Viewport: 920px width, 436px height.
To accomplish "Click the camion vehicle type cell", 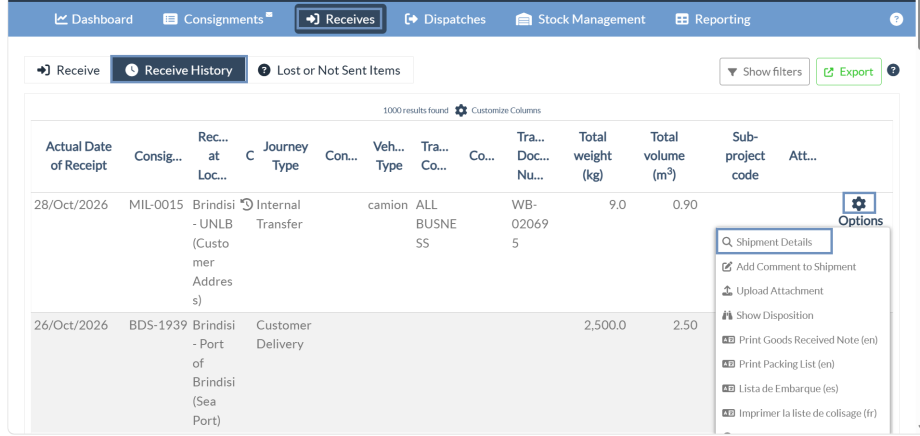I will pyautogui.click(x=387, y=205).
